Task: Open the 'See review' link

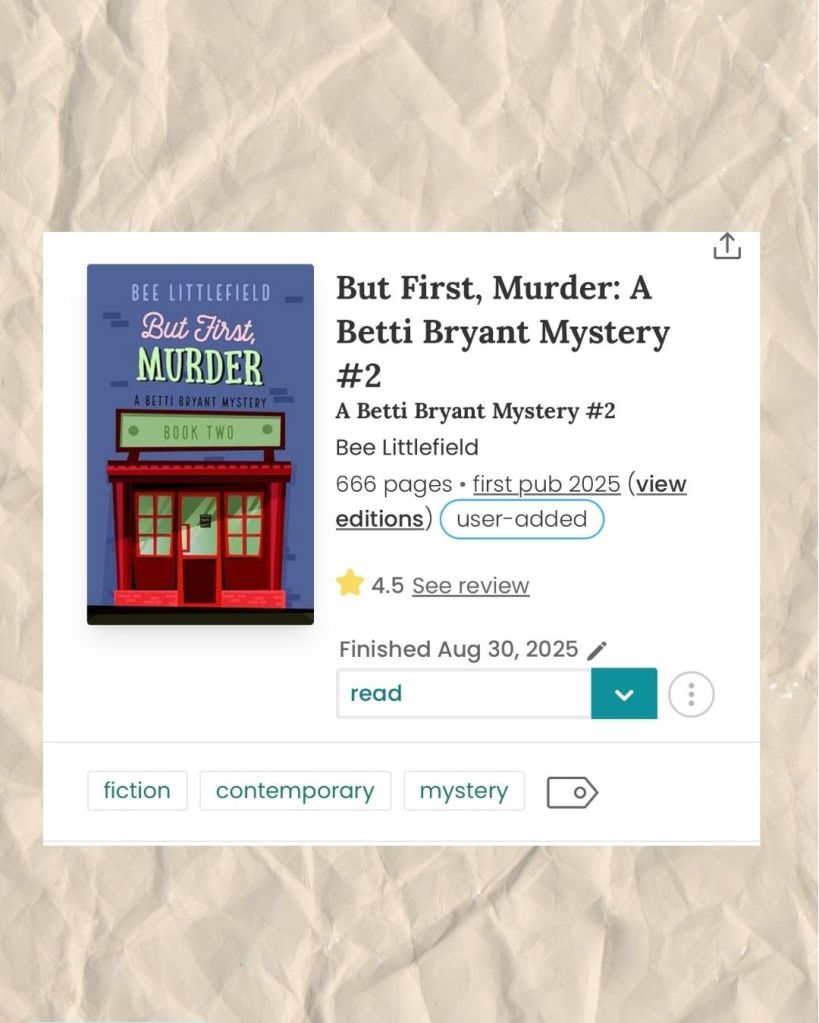Action: point(471,586)
